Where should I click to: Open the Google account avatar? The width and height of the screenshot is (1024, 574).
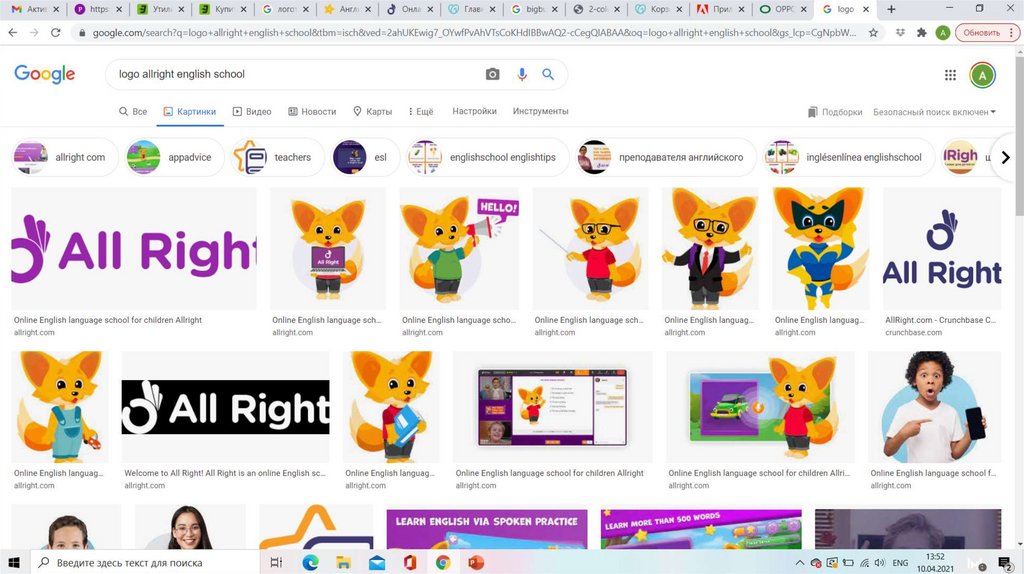point(982,75)
